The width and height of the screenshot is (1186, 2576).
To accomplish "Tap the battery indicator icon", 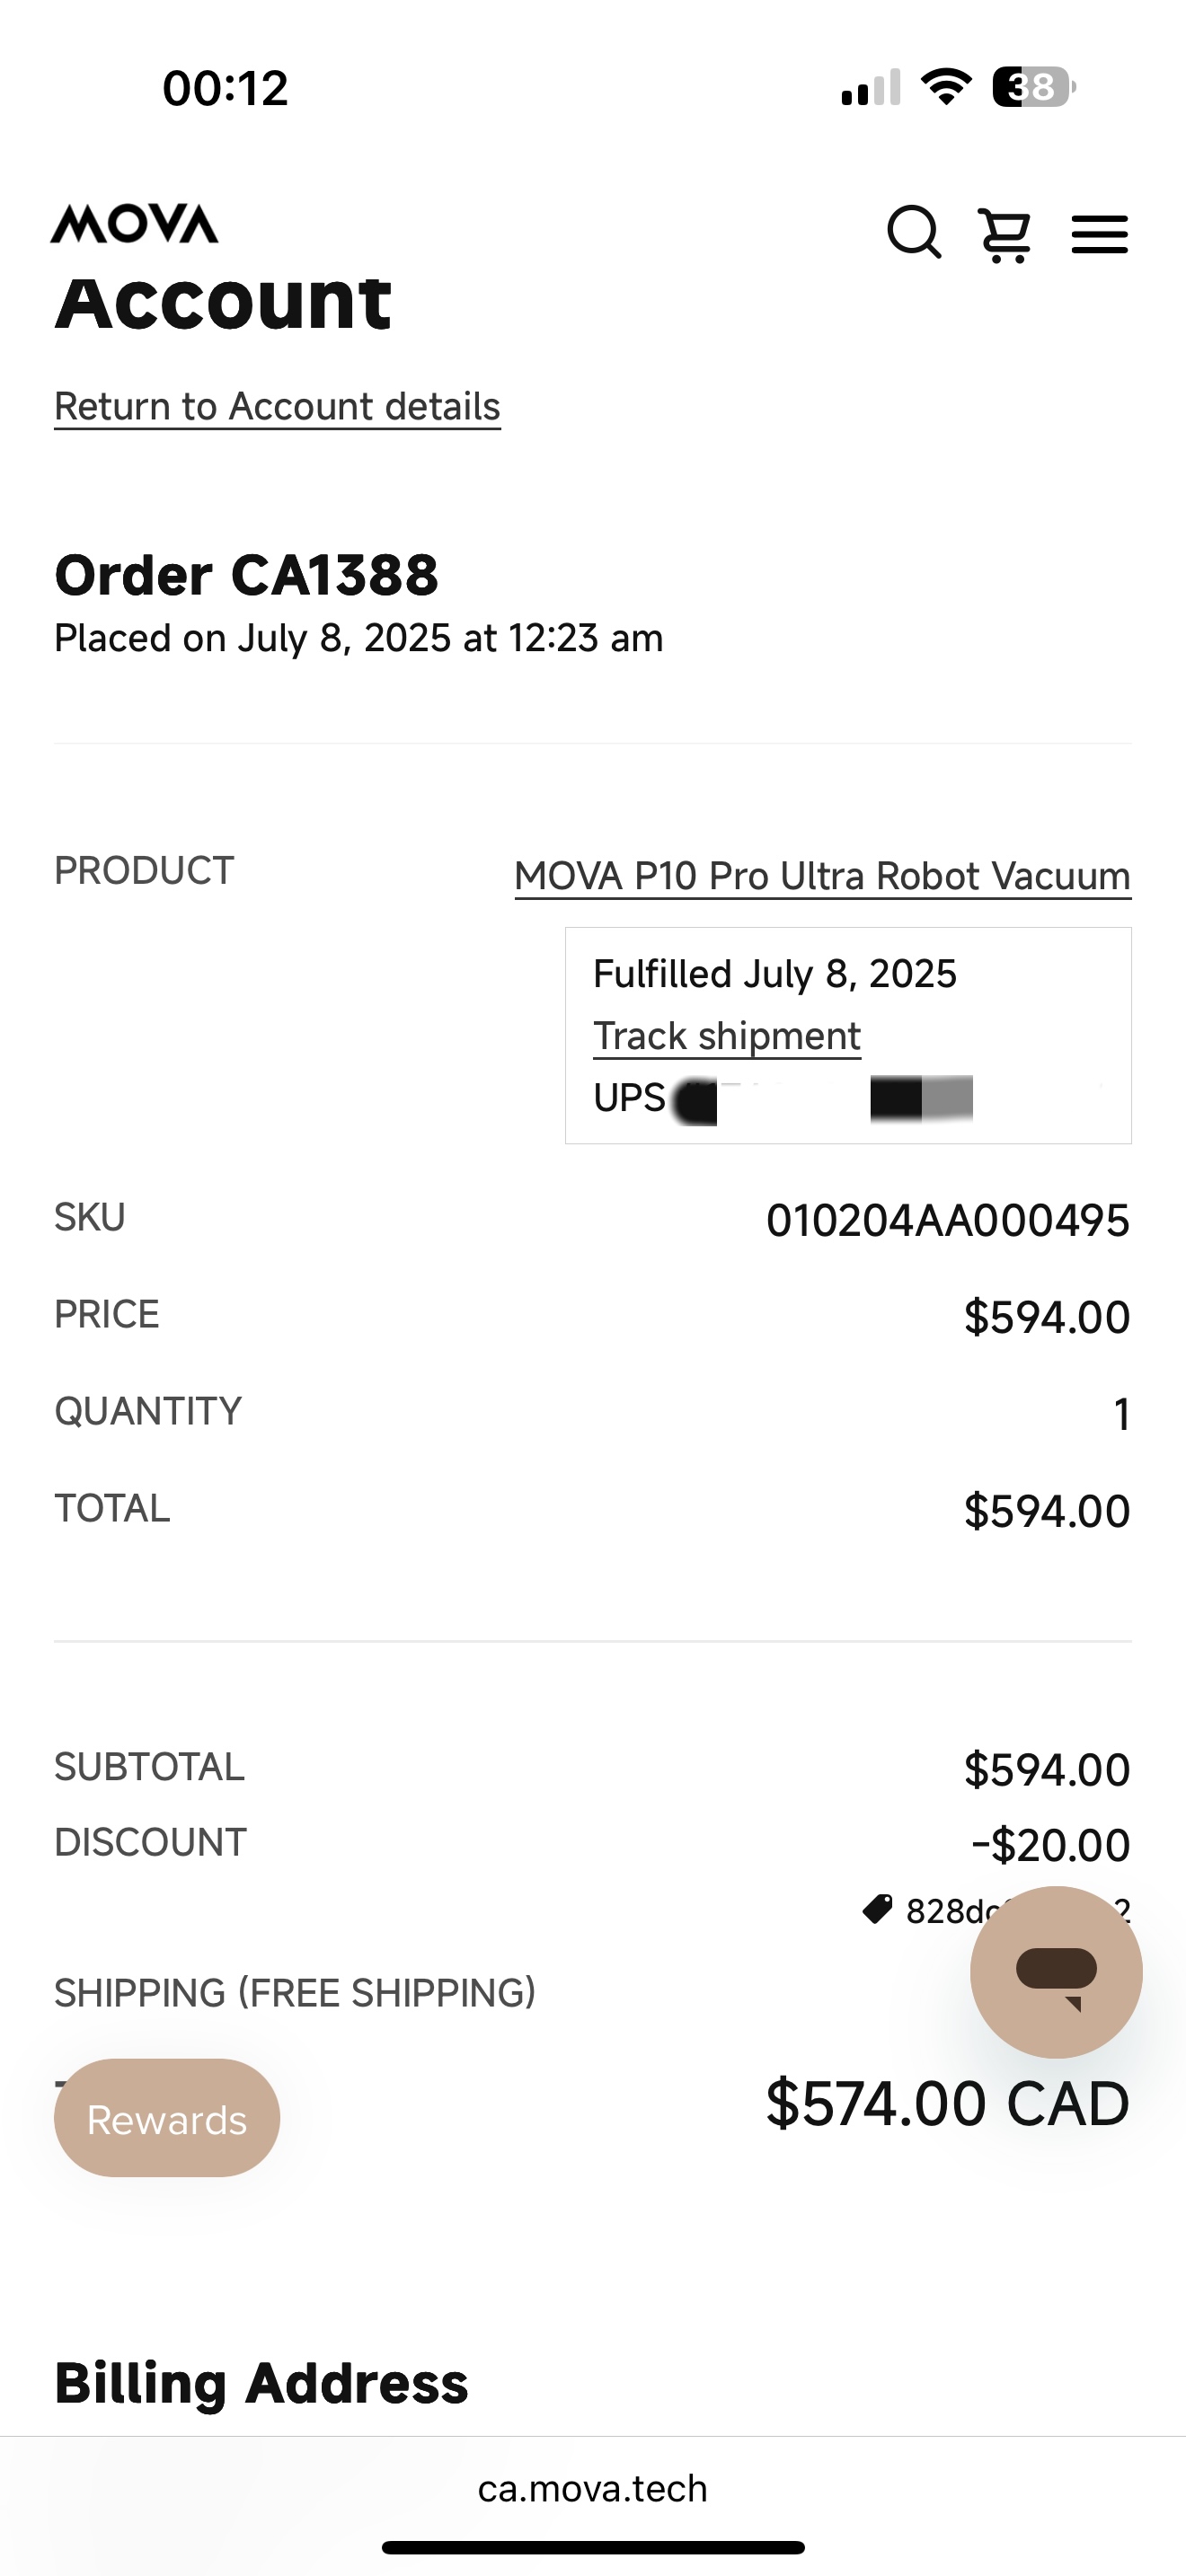I will (1033, 87).
